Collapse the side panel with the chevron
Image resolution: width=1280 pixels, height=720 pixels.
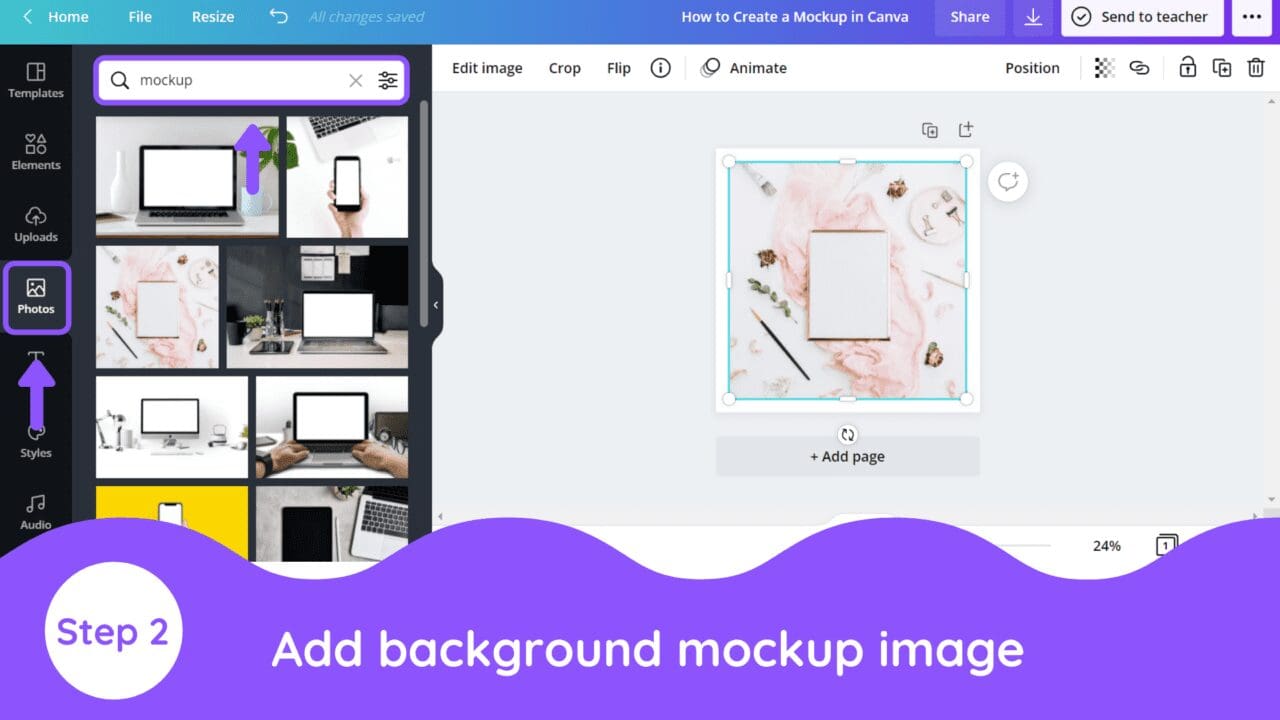(436, 305)
